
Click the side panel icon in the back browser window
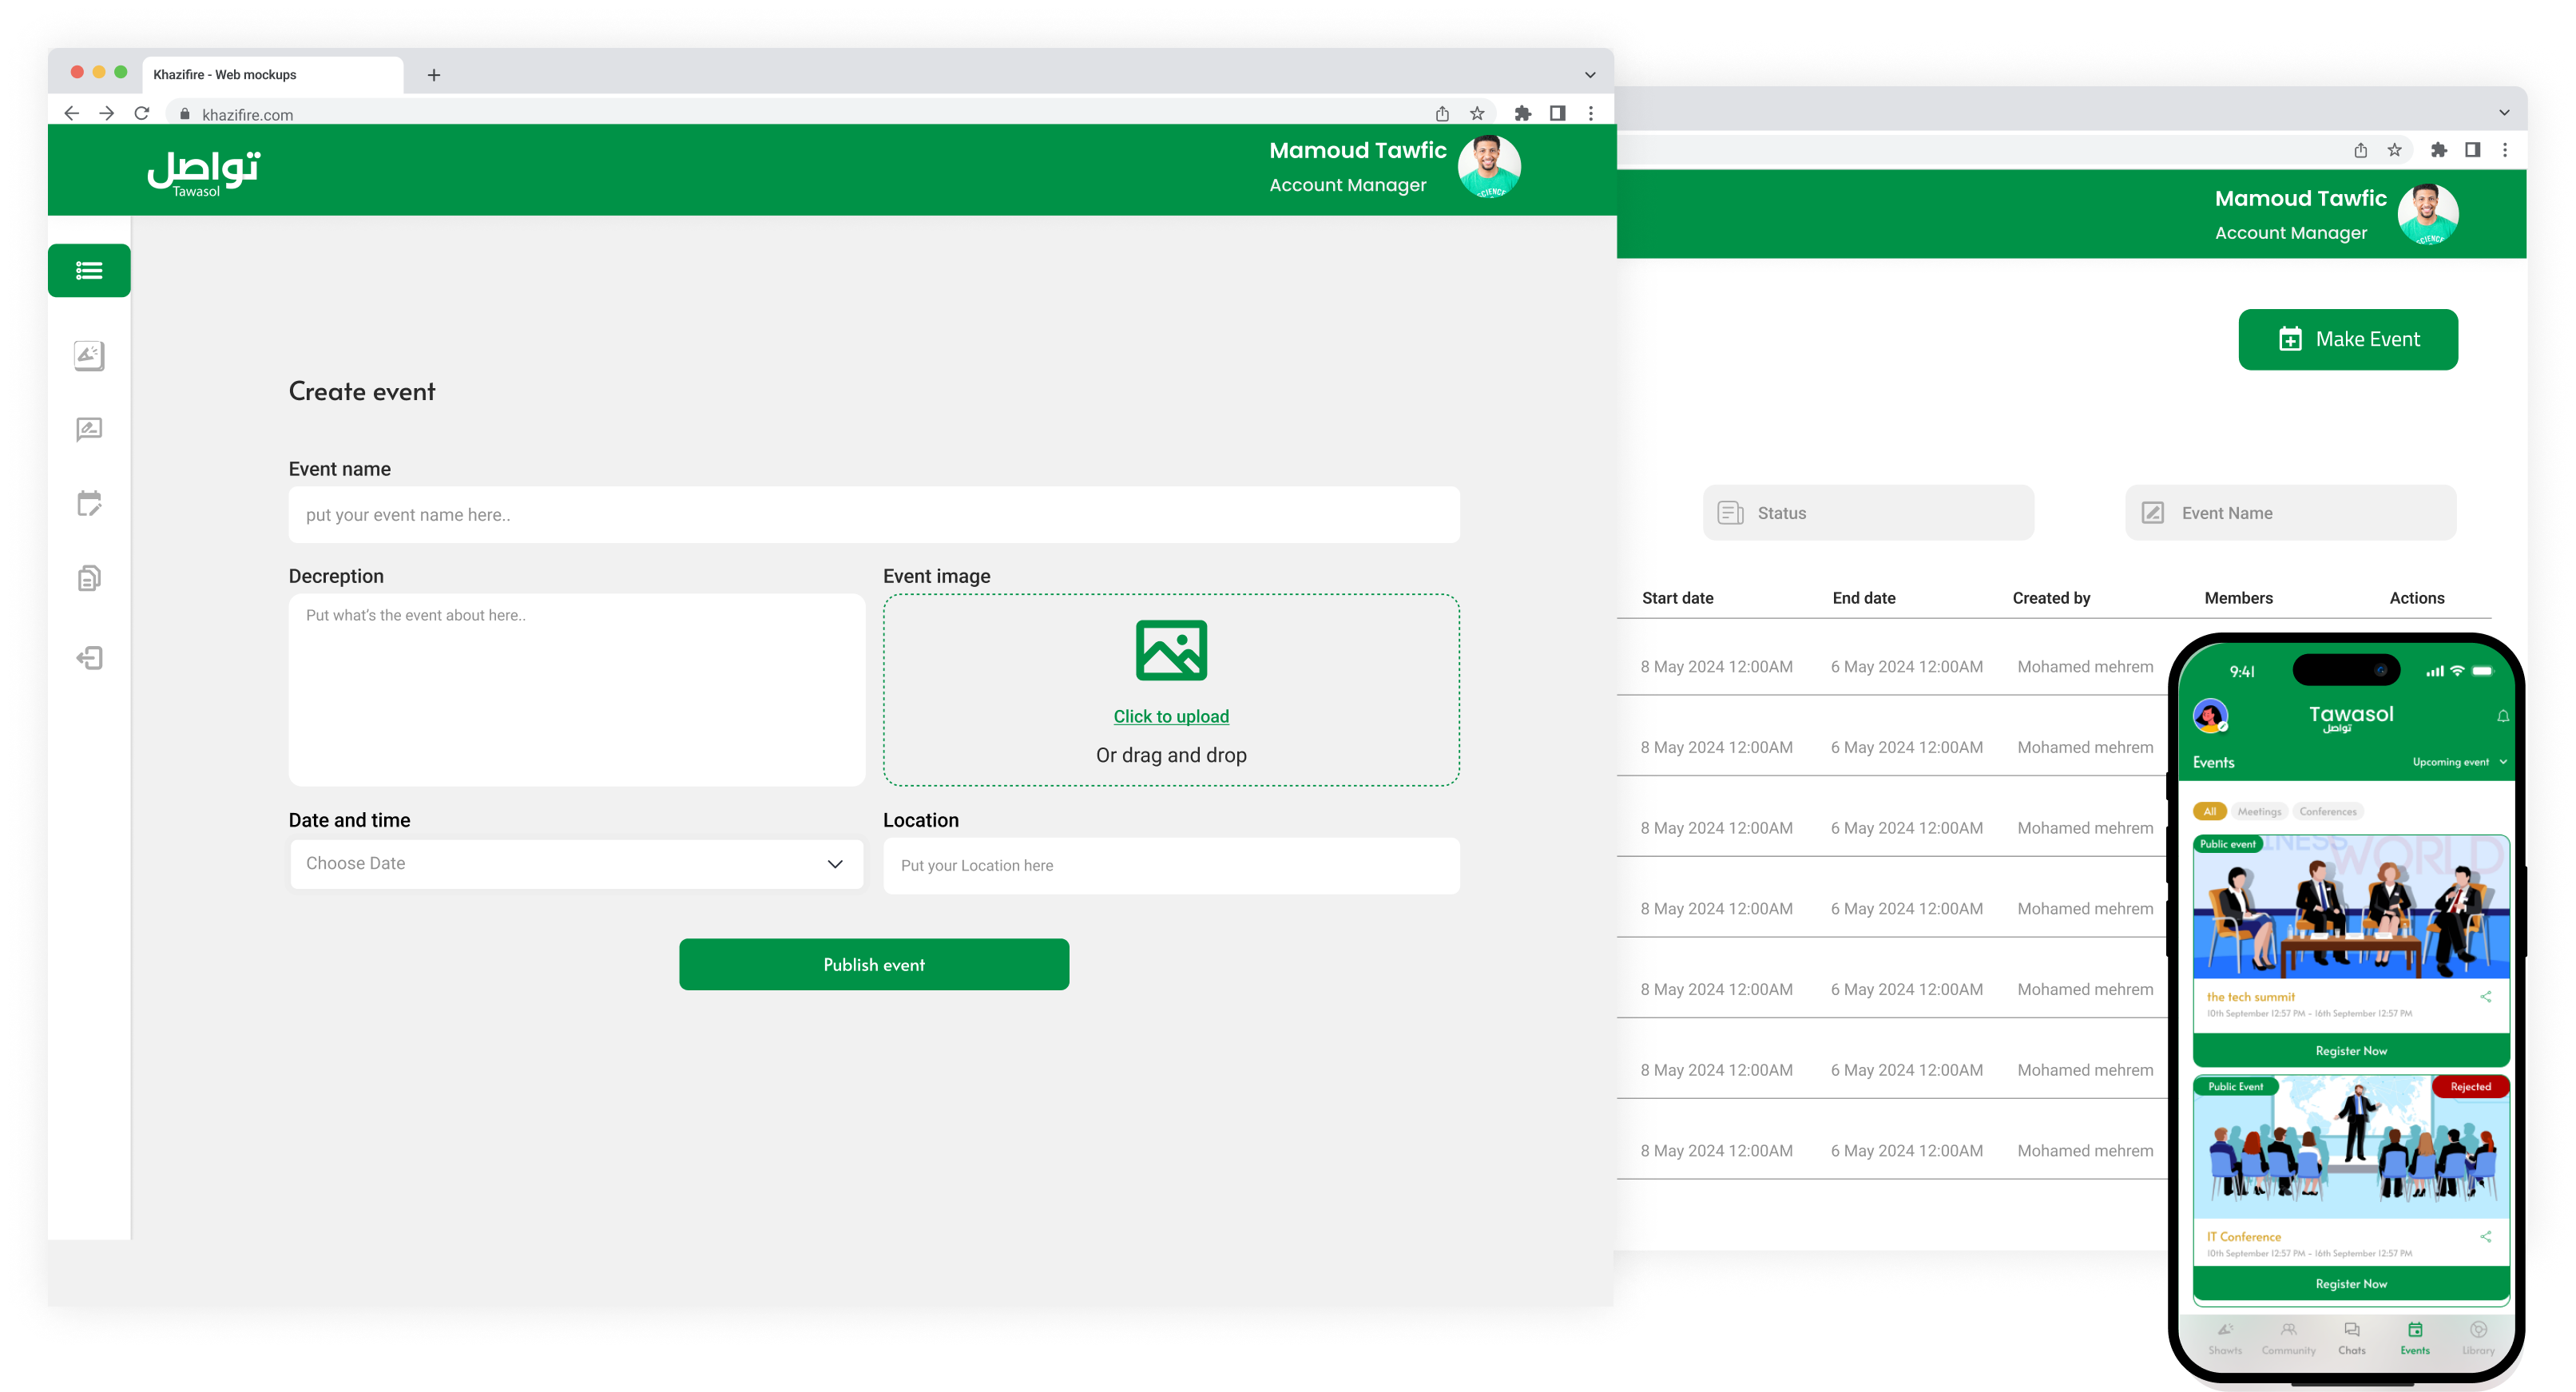tap(2472, 150)
